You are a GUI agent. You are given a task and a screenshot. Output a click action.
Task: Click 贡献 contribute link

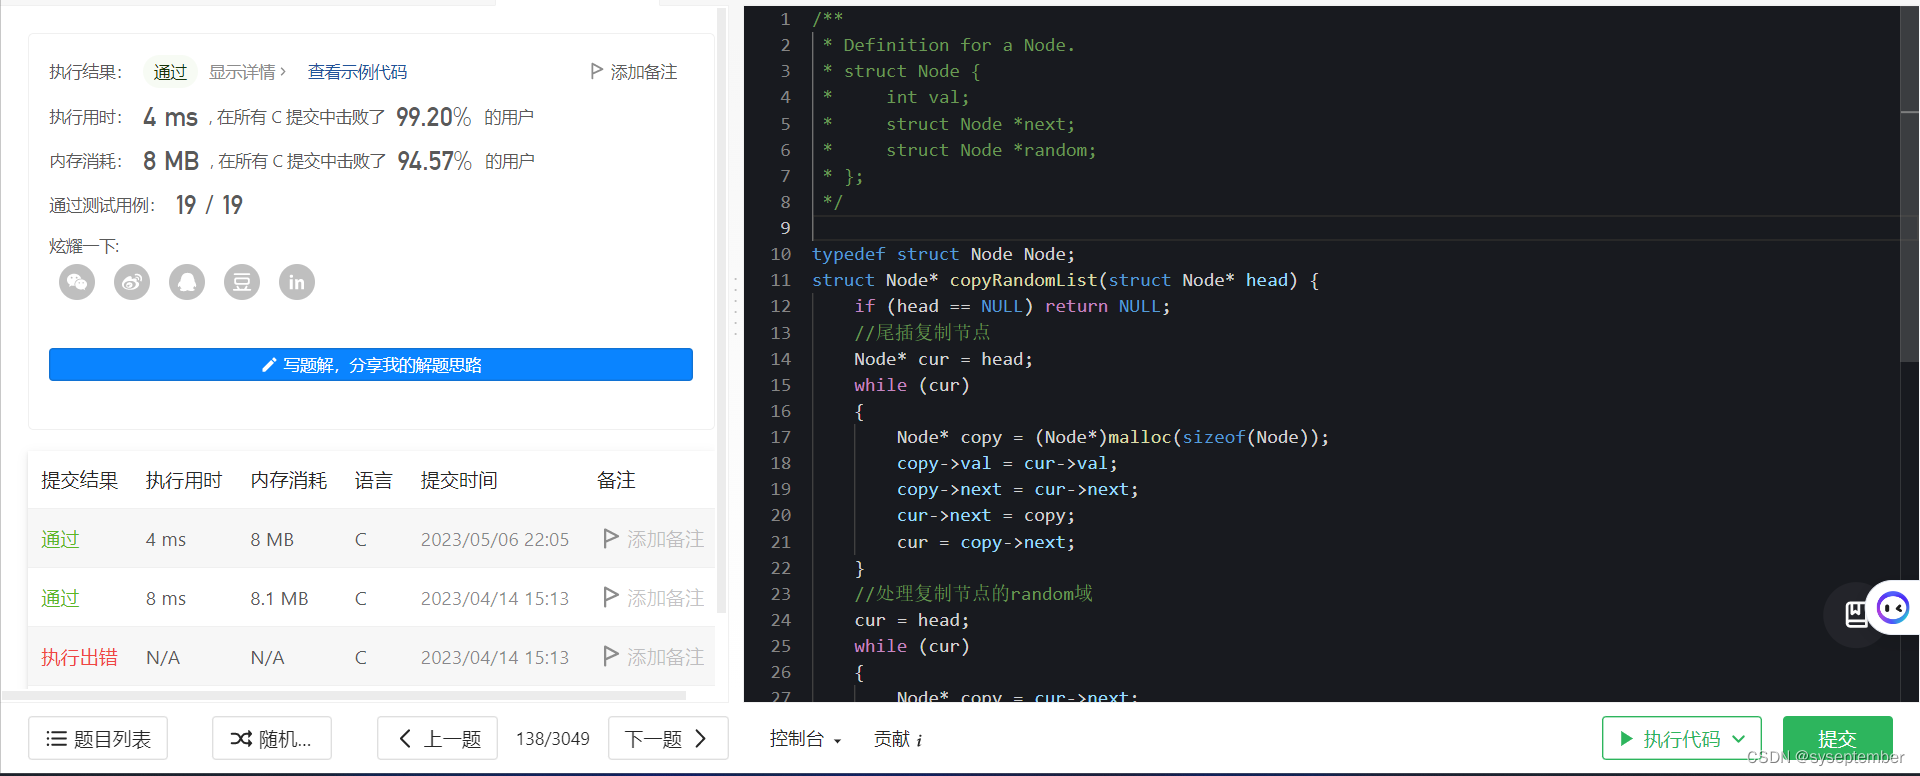pyautogui.click(x=892, y=739)
